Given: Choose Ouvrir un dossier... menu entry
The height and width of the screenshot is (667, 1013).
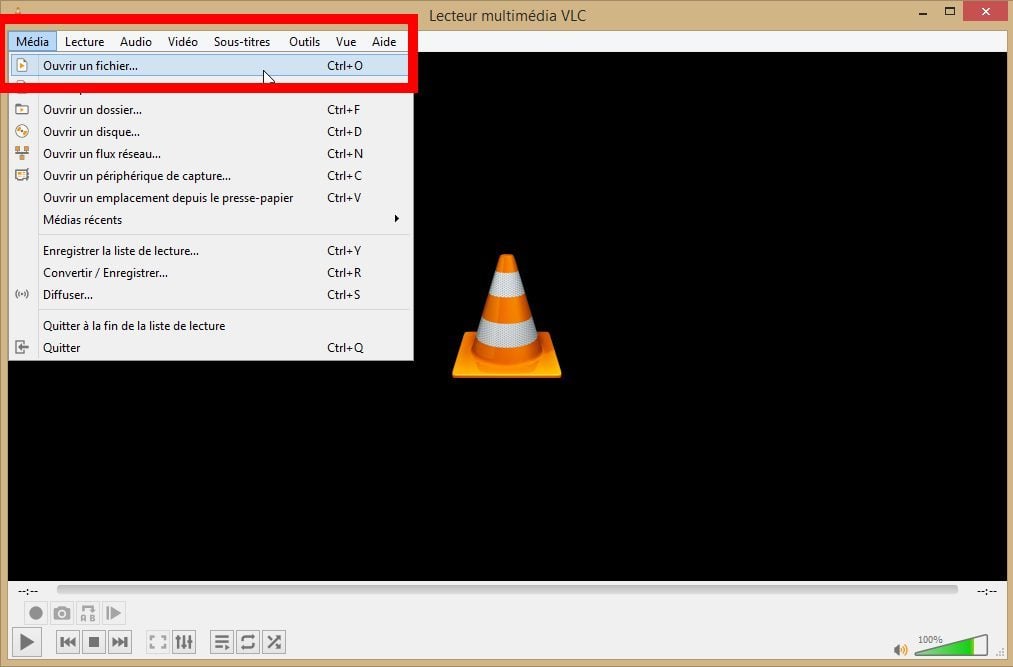Looking at the screenshot, I should pos(211,110).
